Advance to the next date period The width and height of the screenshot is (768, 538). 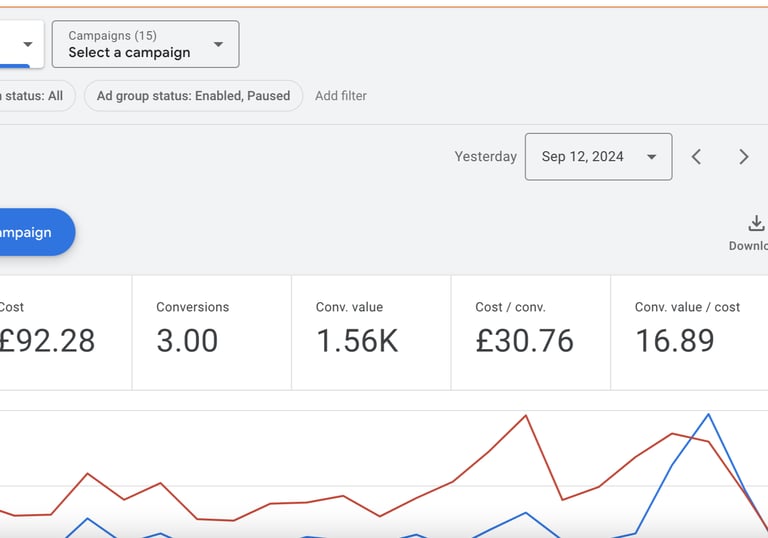(x=743, y=157)
